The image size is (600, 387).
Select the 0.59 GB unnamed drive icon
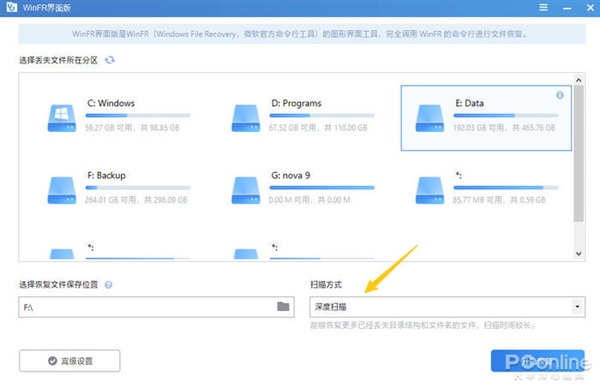tap(430, 190)
